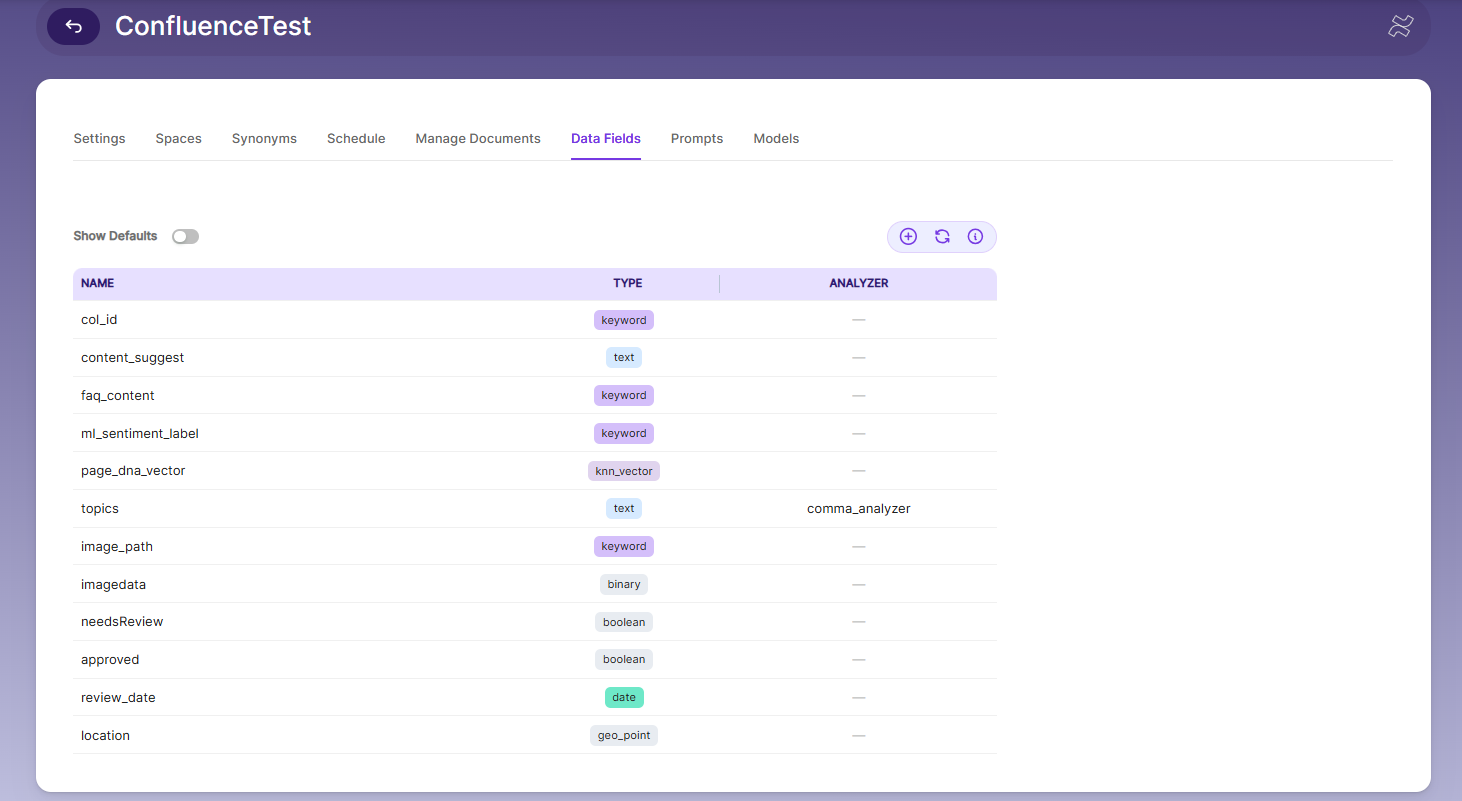Select the topics field name

click(x=100, y=509)
